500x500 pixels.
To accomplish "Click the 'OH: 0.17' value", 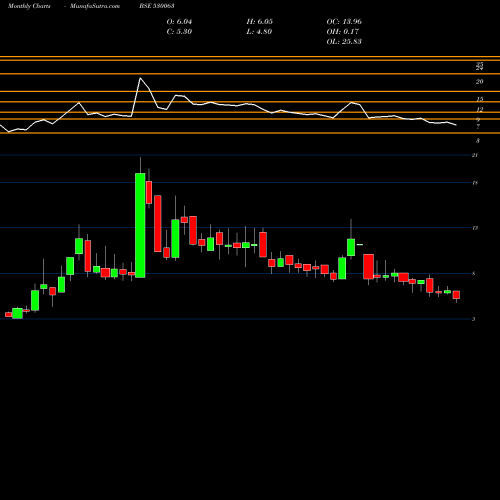I will 343,32.
